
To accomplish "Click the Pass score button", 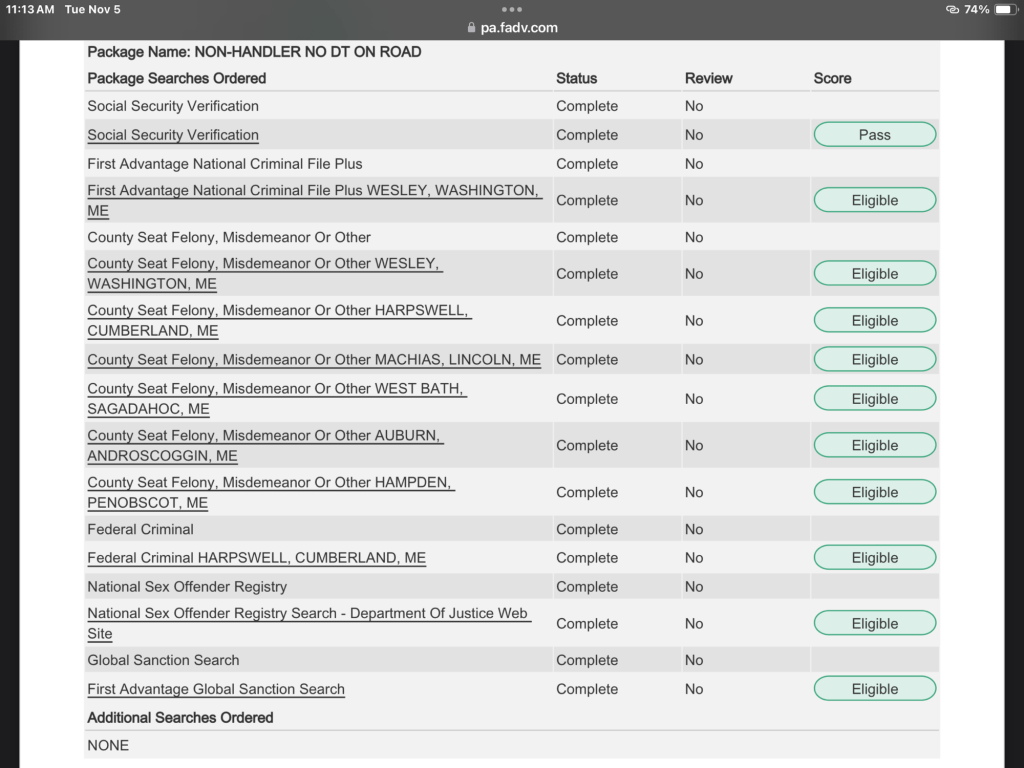I will [x=874, y=135].
